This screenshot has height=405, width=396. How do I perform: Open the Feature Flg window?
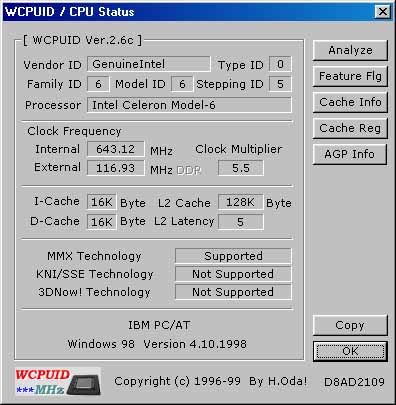tap(350, 76)
